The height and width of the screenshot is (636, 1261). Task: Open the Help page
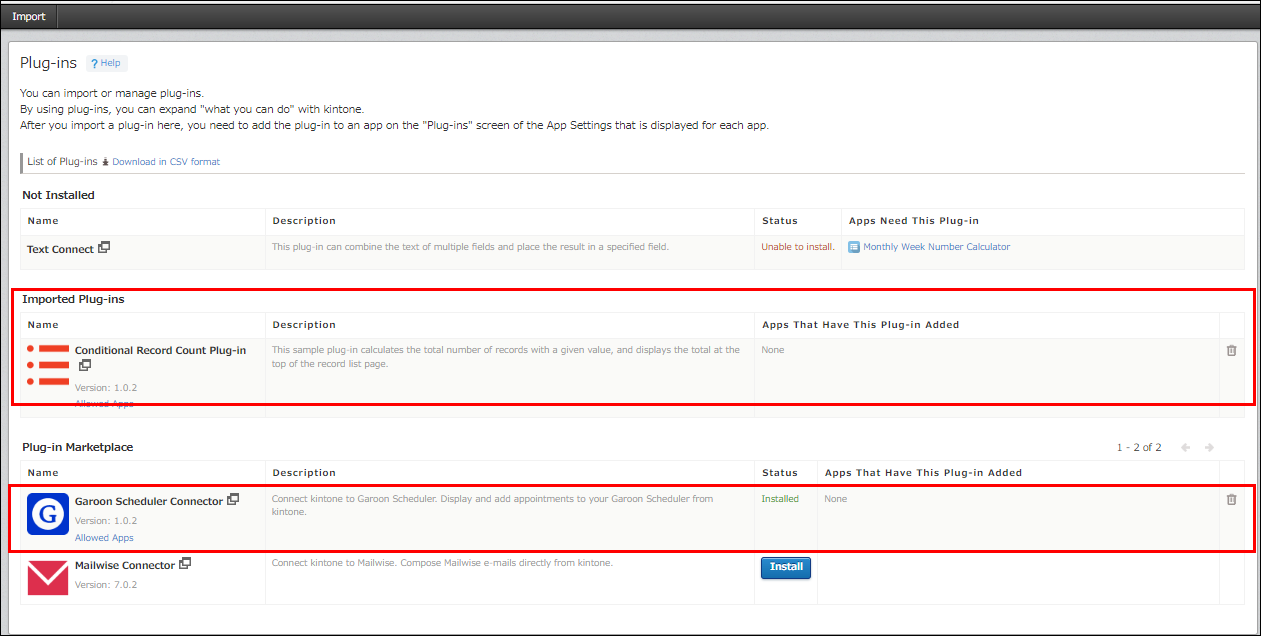(x=106, y=62)
